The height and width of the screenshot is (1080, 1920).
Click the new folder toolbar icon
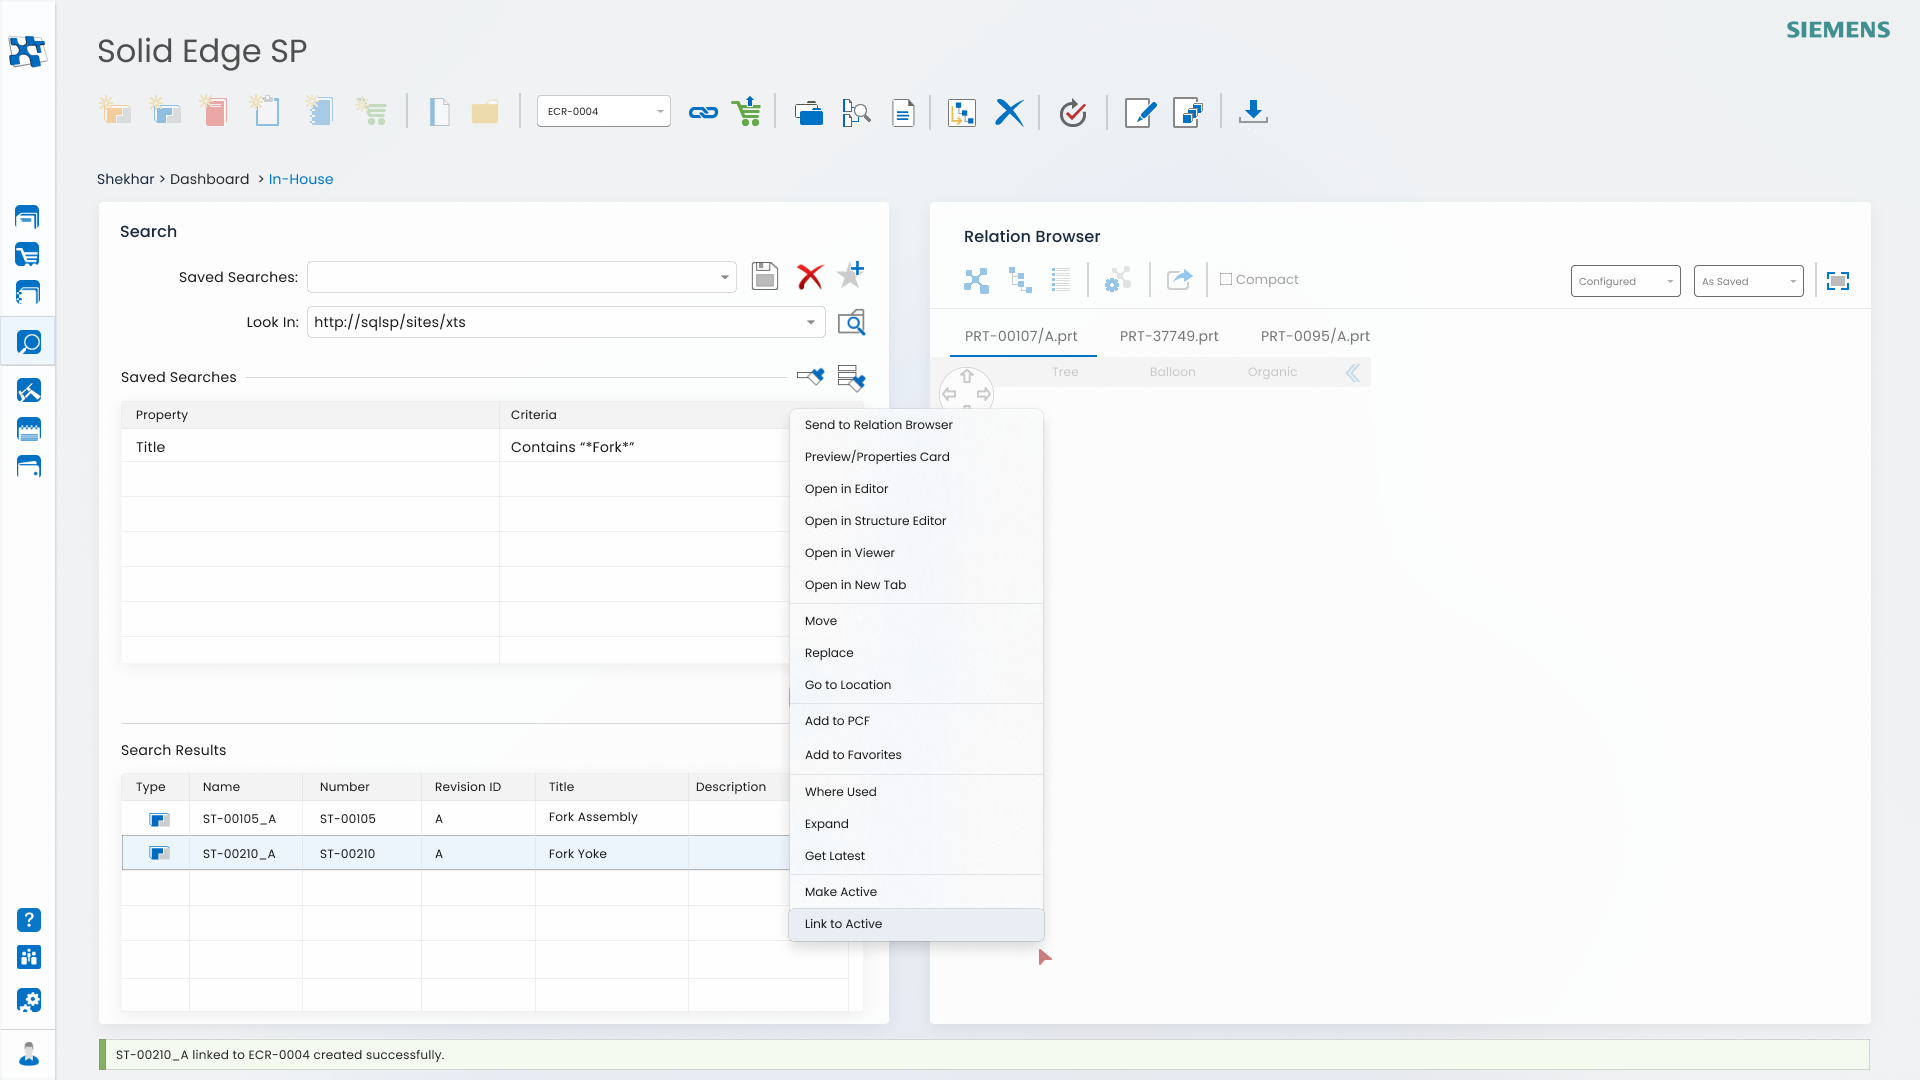tap(485, 112)
